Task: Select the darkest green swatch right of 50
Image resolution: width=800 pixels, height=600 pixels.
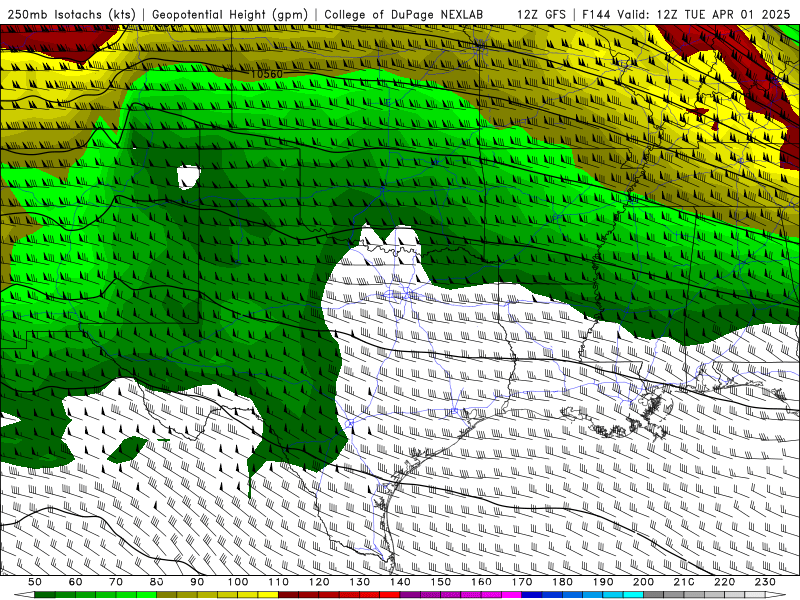Action: pos(45,595)
